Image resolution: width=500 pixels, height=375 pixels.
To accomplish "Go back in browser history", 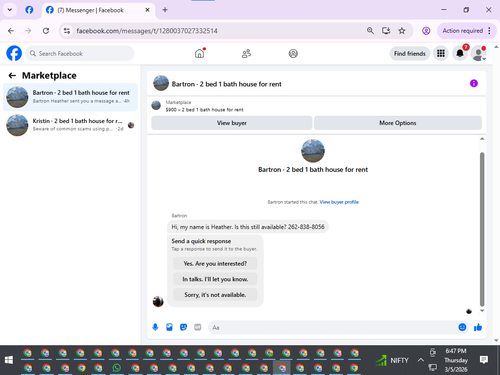I will [11, 31].
